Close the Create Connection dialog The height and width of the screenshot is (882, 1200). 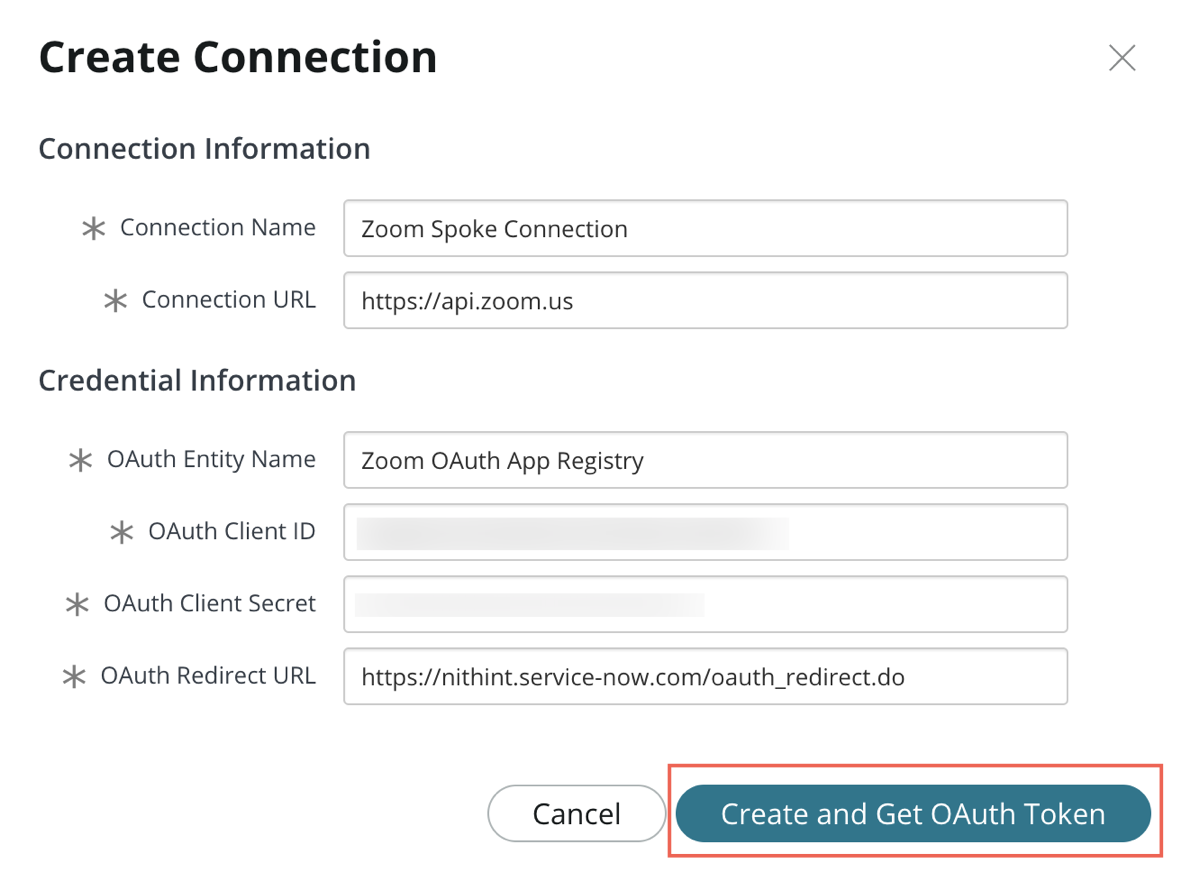coord(1122,58)
